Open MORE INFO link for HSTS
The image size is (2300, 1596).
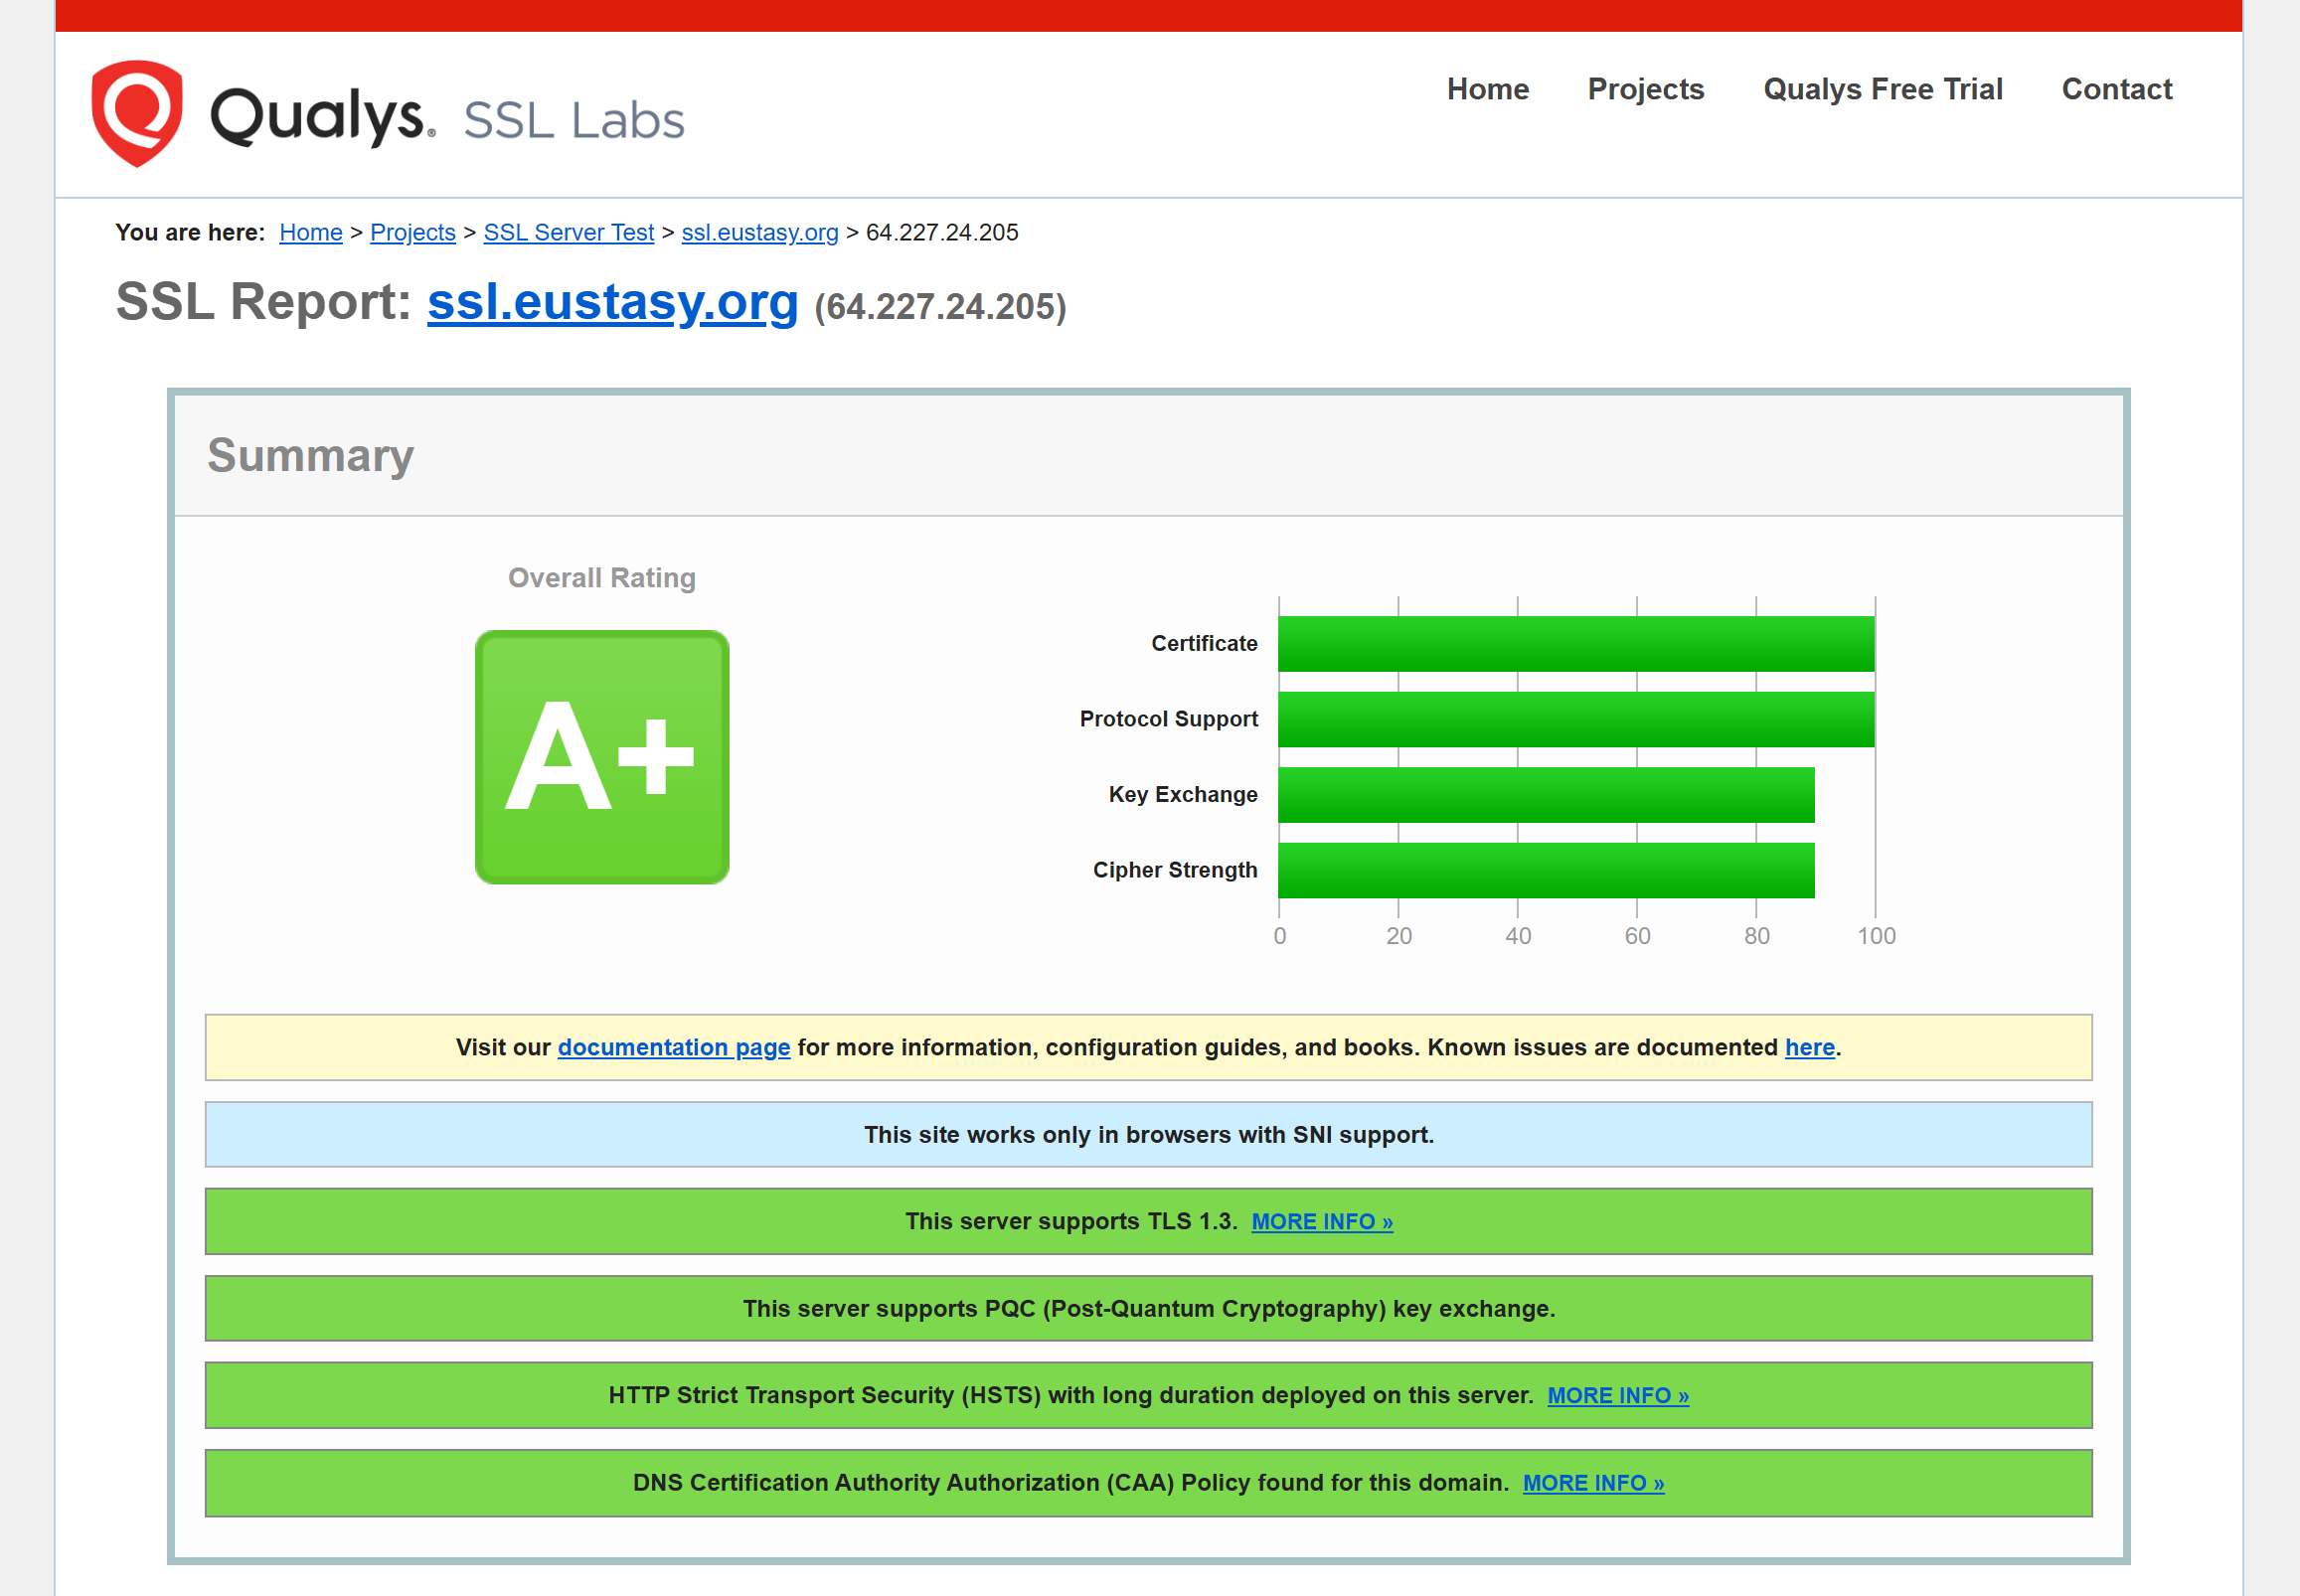[1617, 1395]
